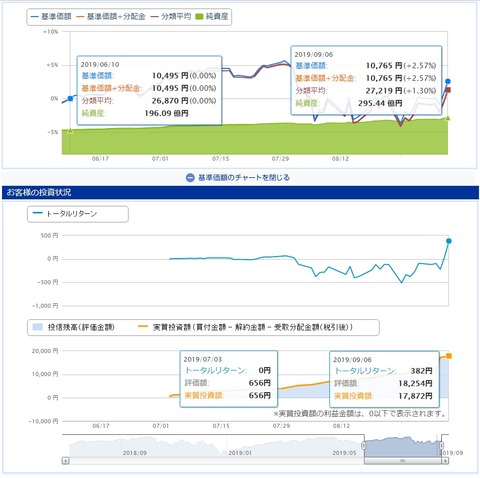This screenshot has width=480, height=478.
Task: Toggle the トータルリターン legend series
Action: pos(65,213)
